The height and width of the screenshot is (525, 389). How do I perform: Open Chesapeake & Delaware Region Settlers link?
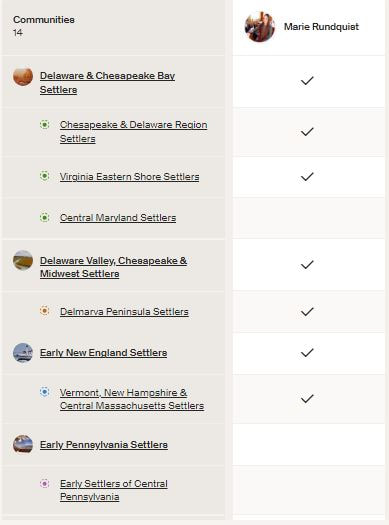[x=134, y=132]
